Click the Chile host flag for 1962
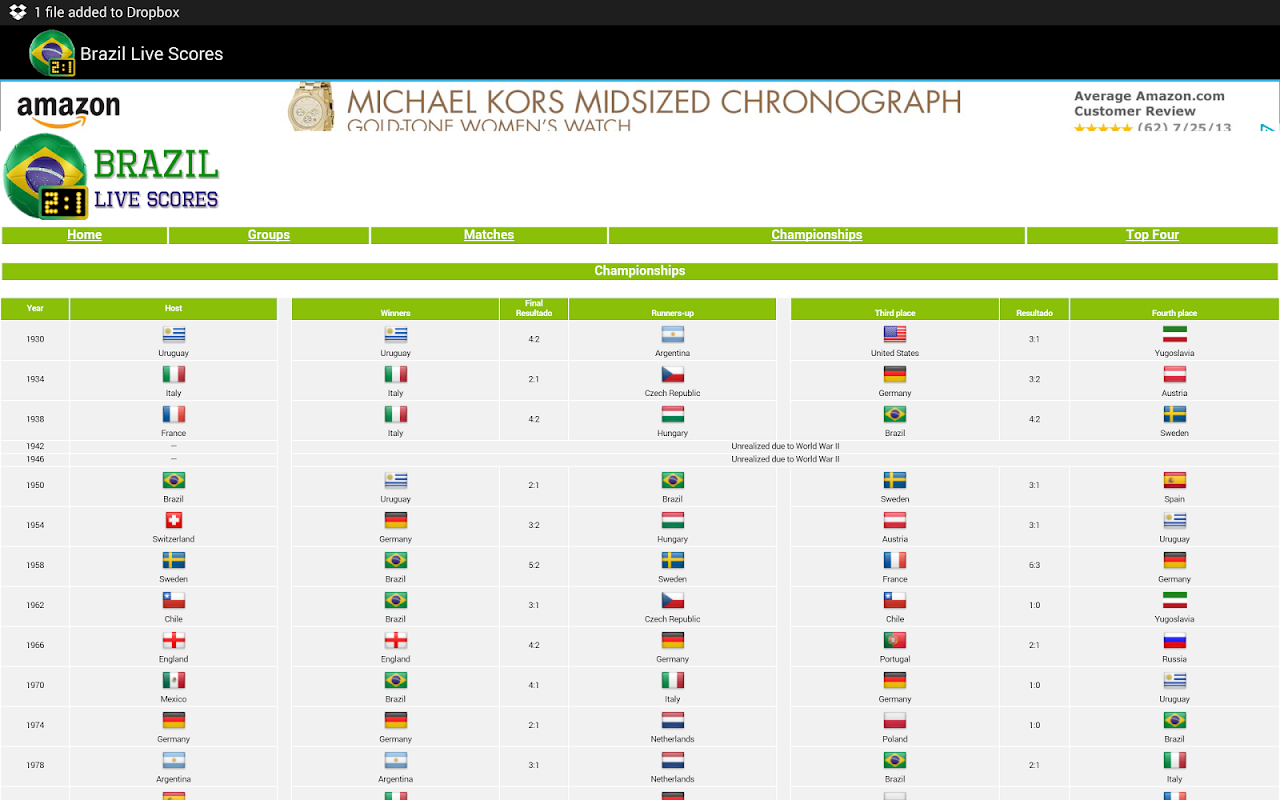1280x800 pixels. tap(174, 601)
